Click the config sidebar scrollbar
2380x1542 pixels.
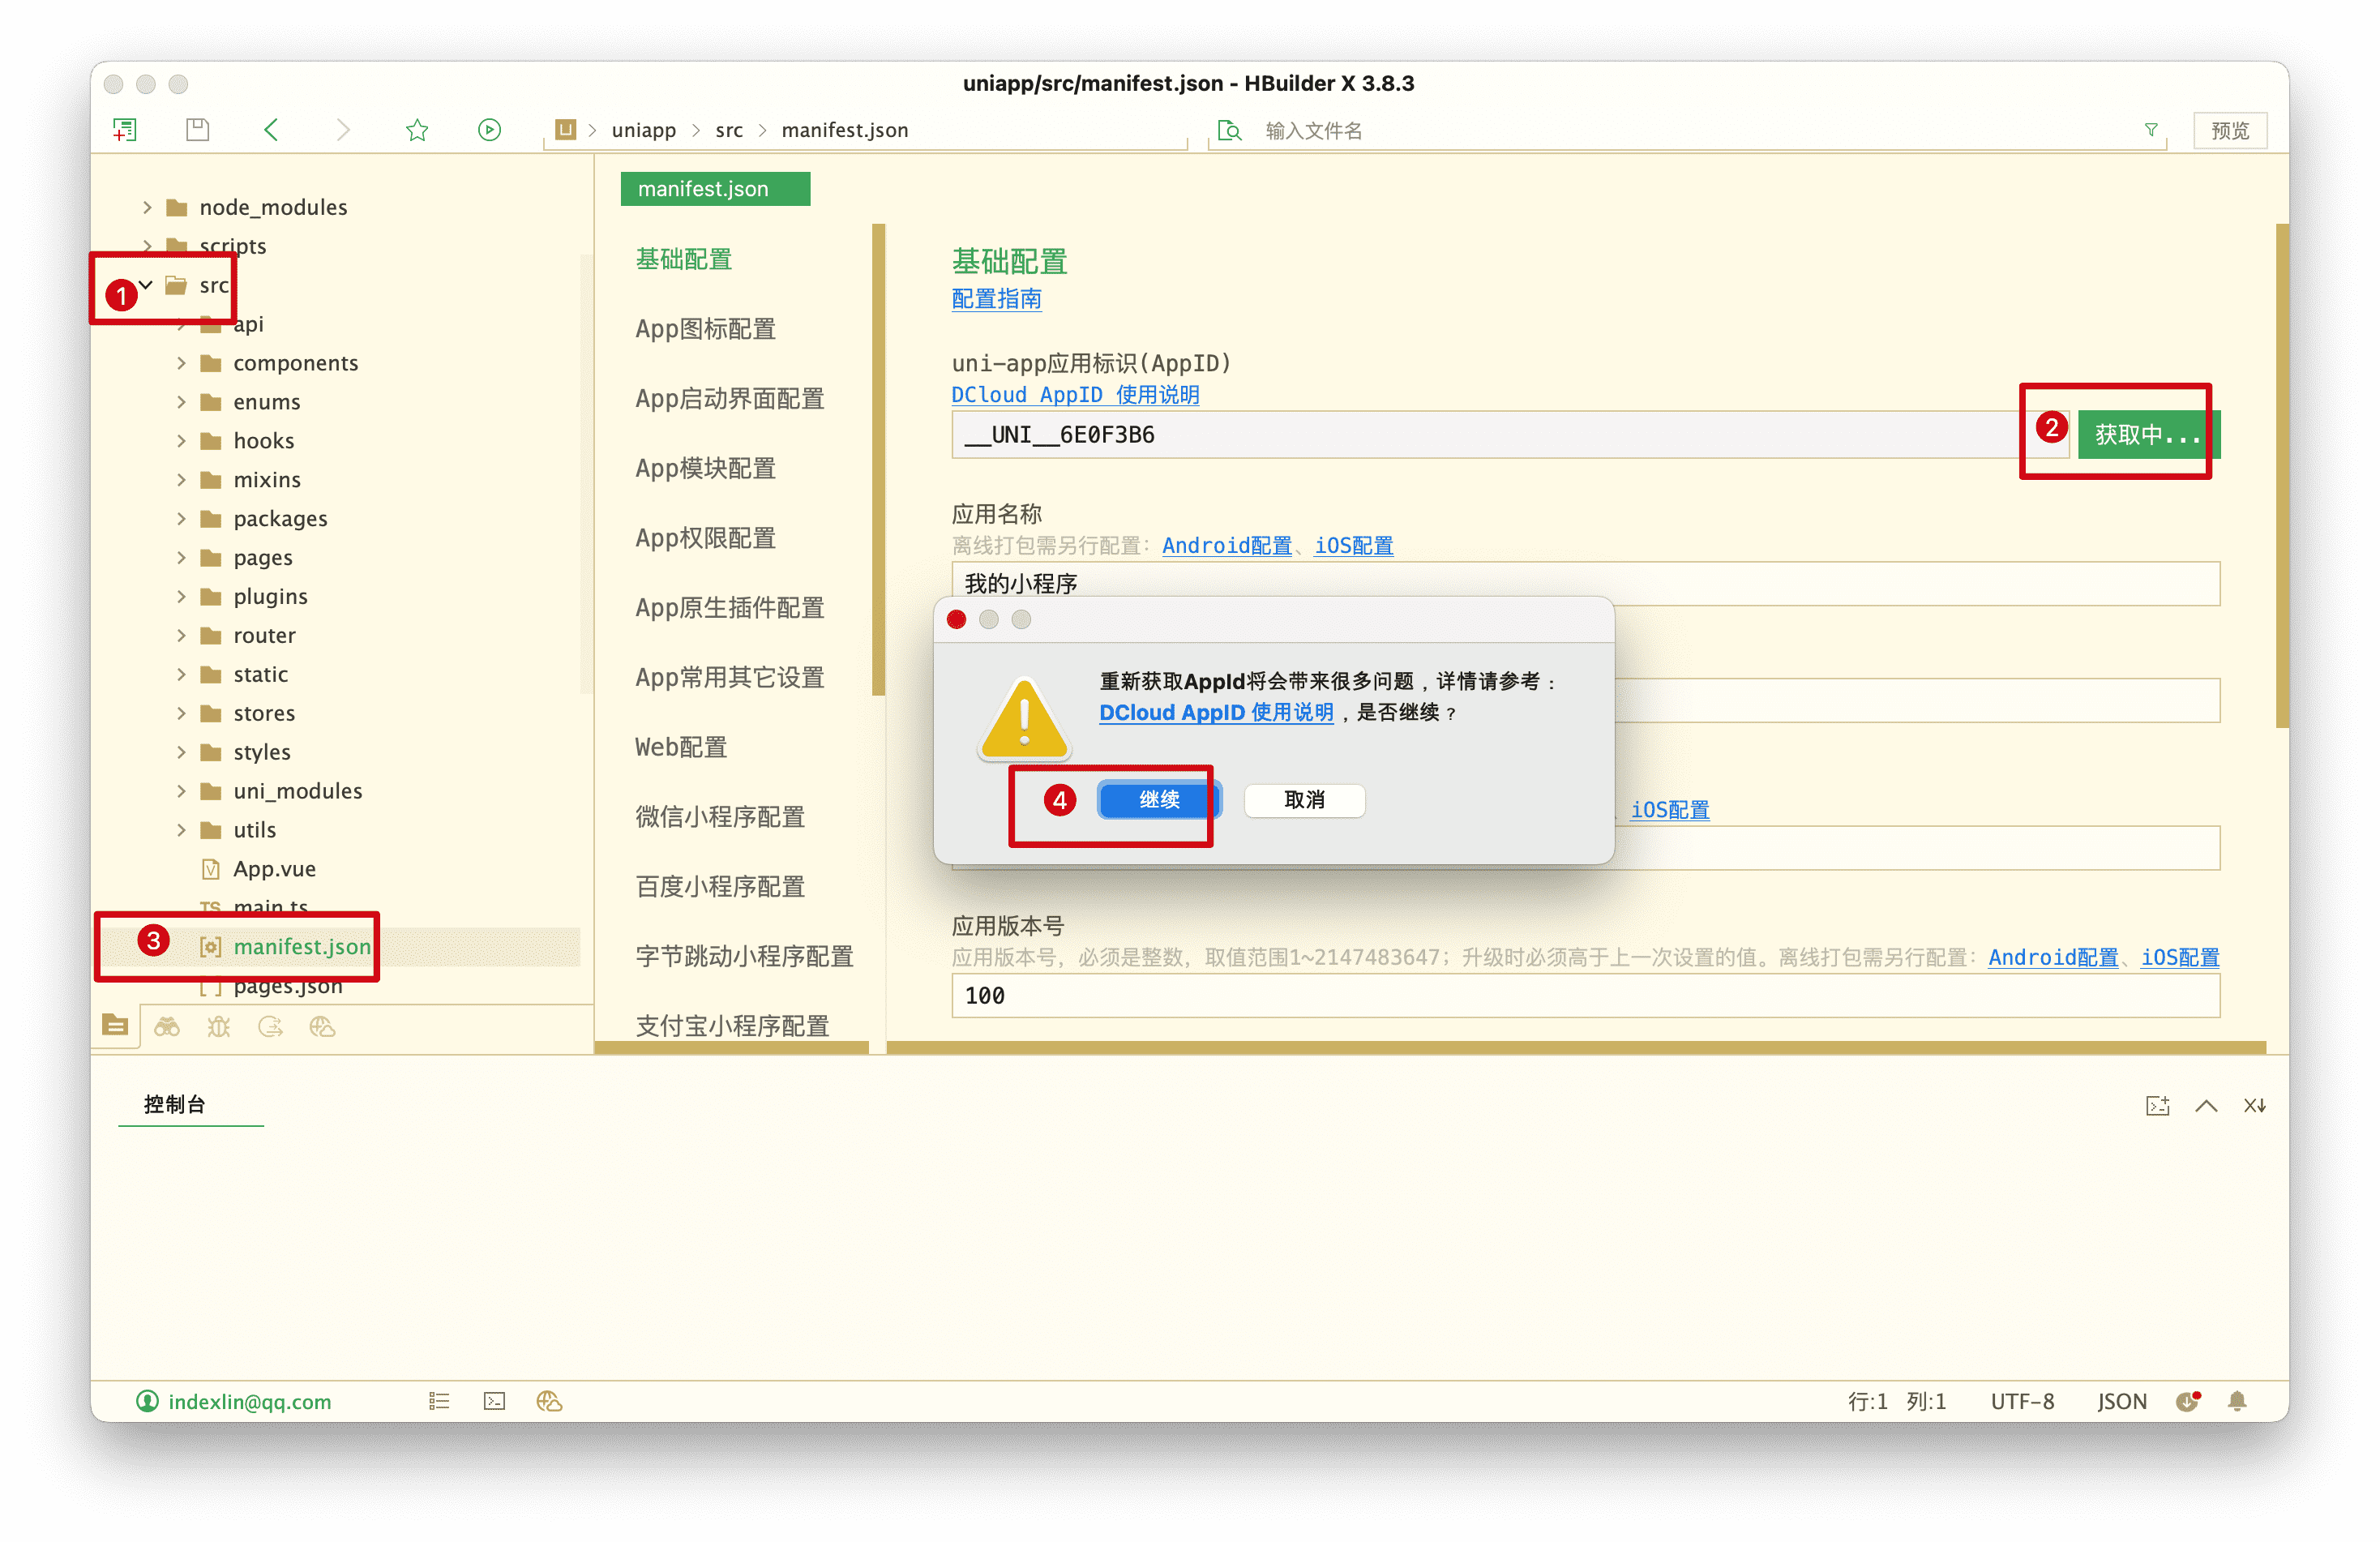[x=878, y=459]
